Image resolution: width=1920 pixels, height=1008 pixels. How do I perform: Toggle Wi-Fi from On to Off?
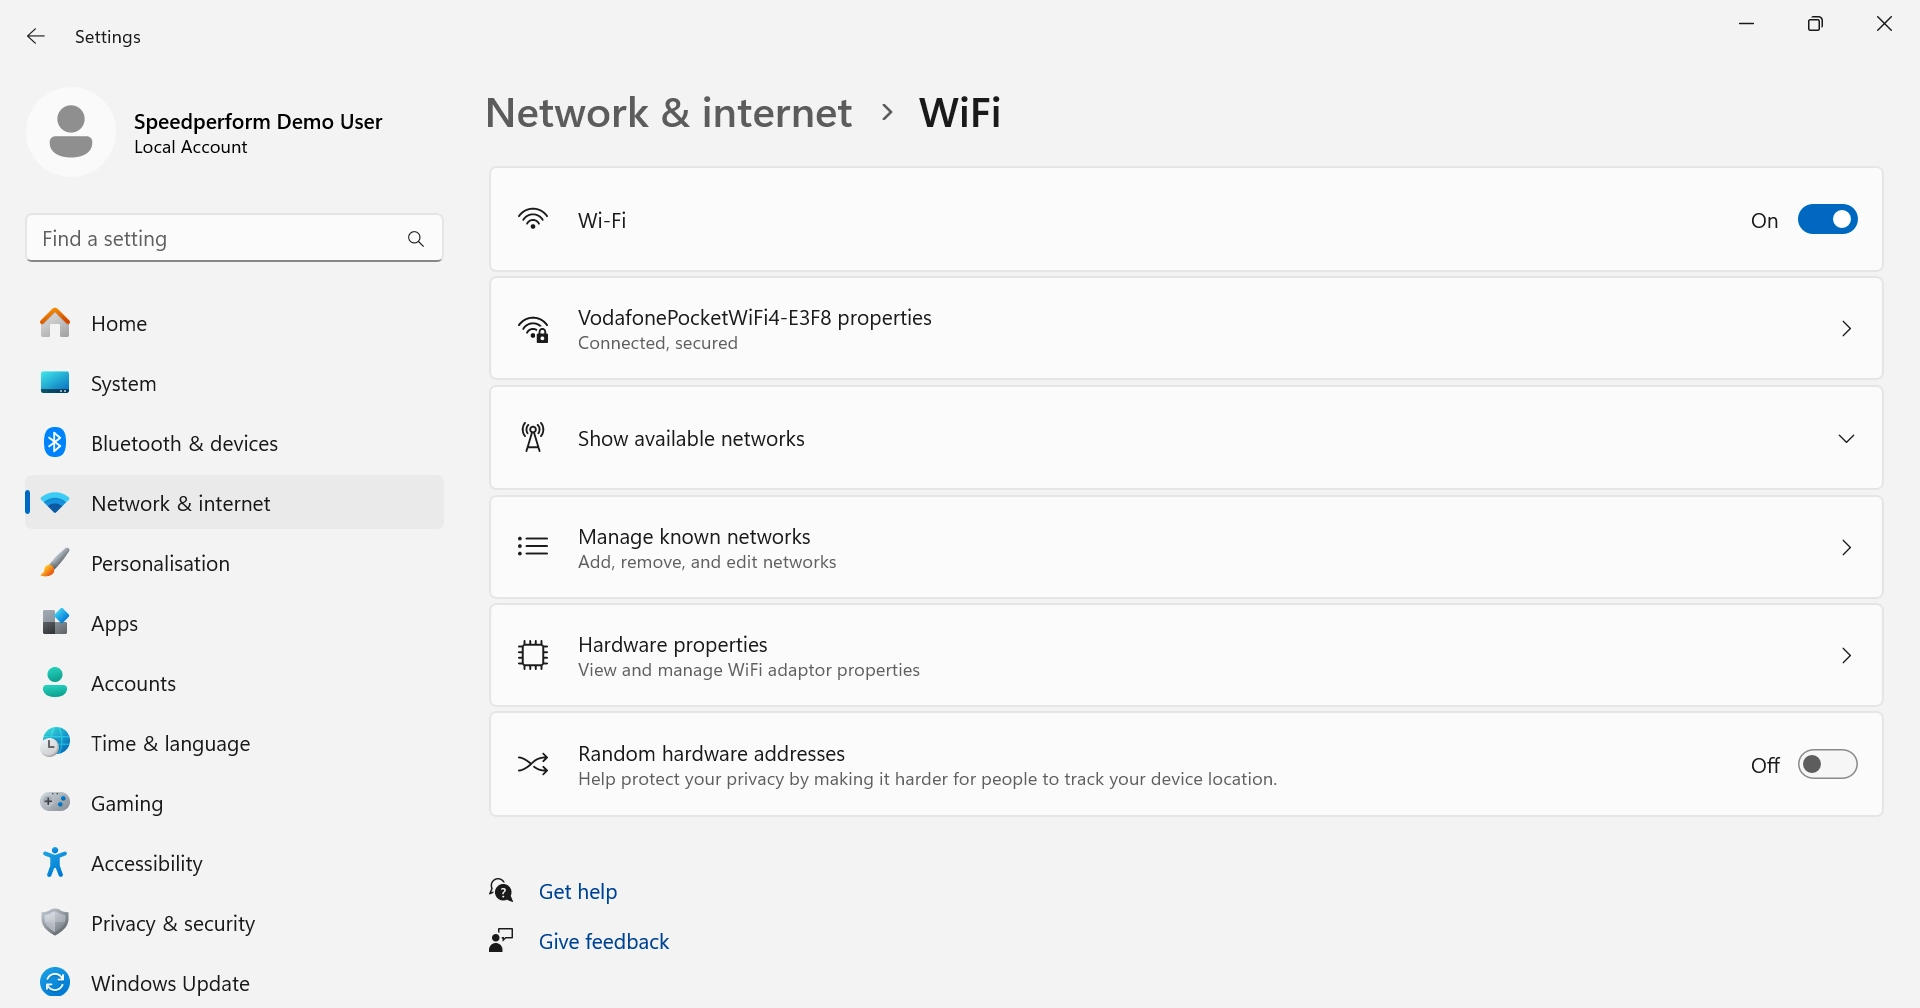[1828, 219]
